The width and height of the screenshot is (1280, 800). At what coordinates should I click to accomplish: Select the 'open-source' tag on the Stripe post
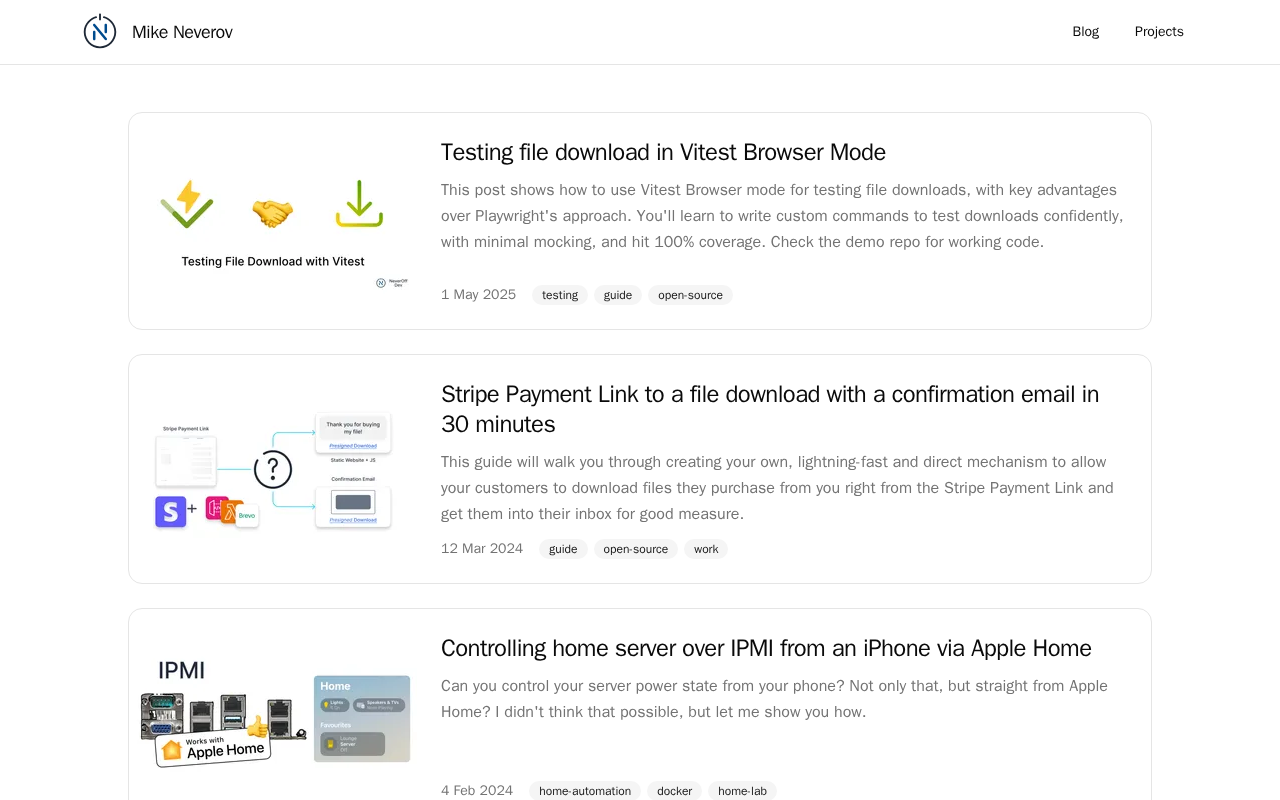click(636, 549)
